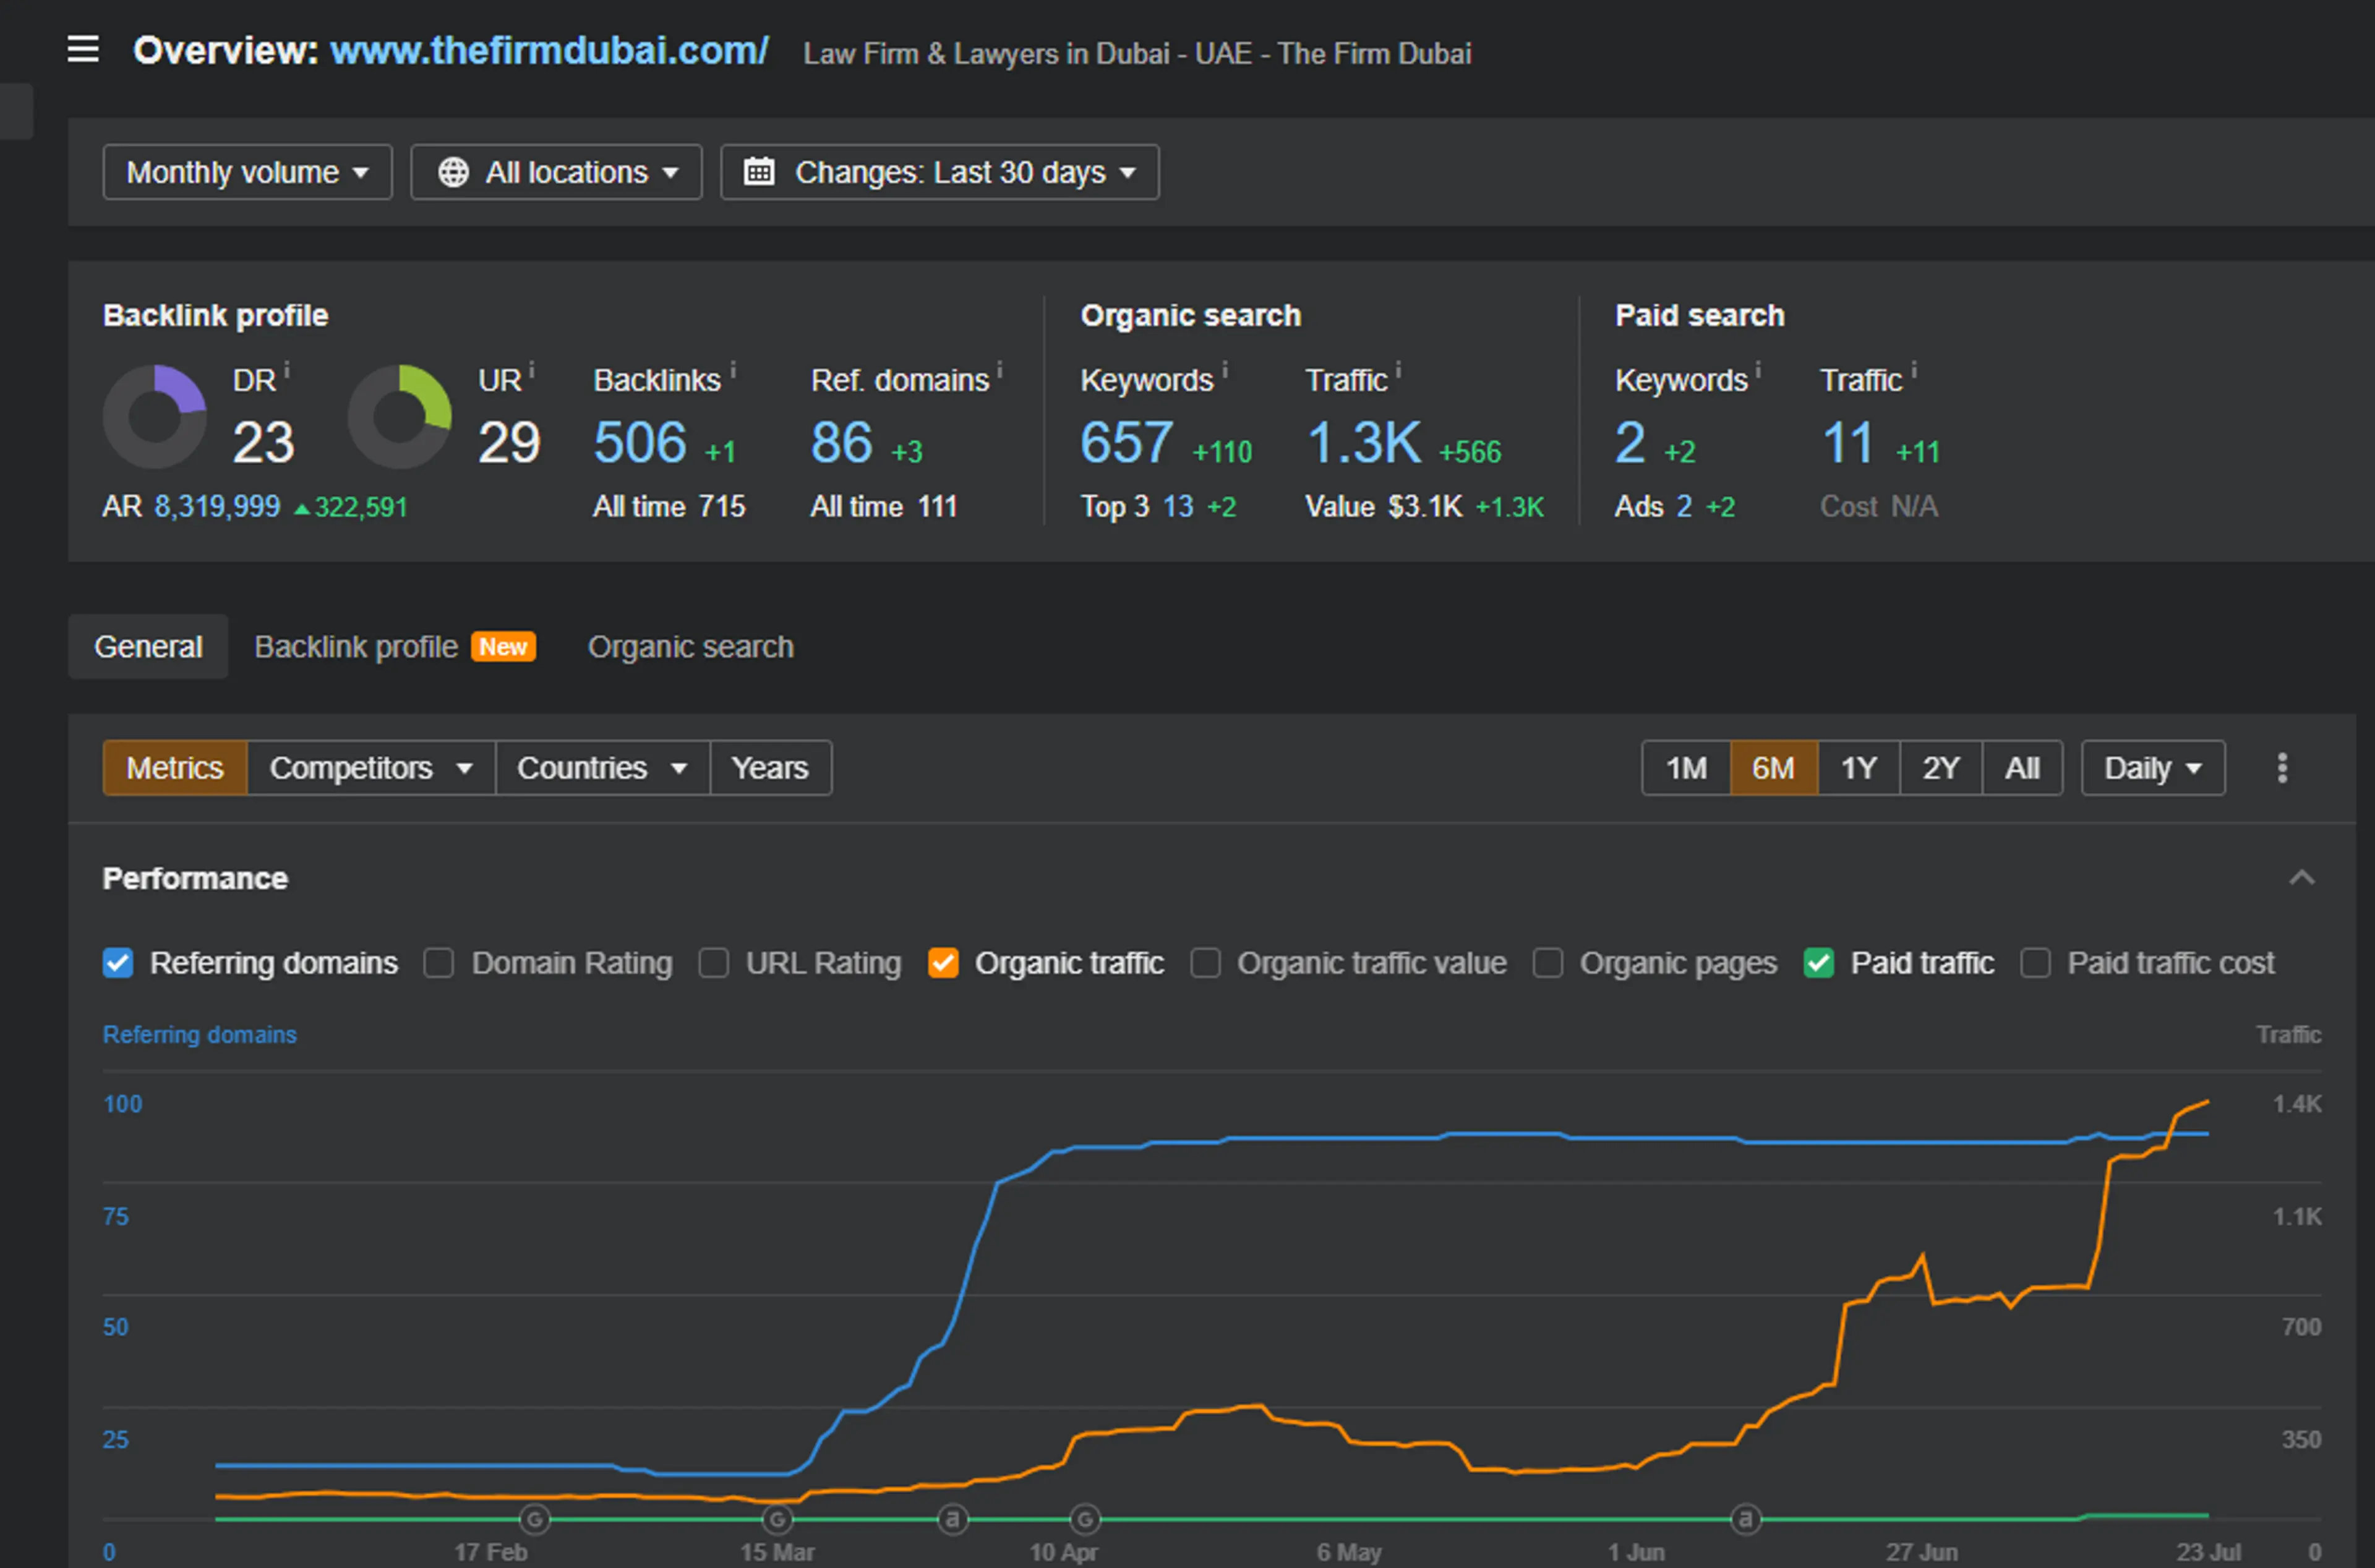
Task: Click the Google update marker near 15 Mar
Action: click(777, 1520)
